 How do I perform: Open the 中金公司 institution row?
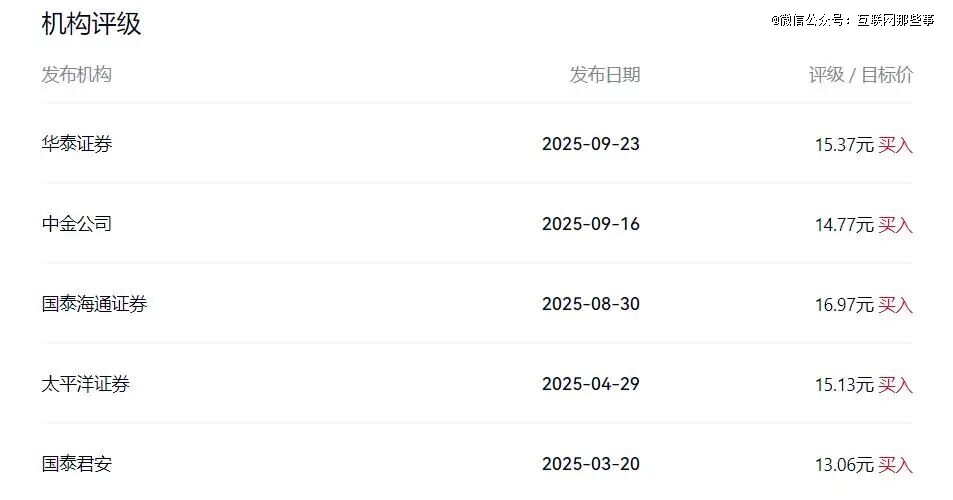pyautogui.click(x=77, y=224)
